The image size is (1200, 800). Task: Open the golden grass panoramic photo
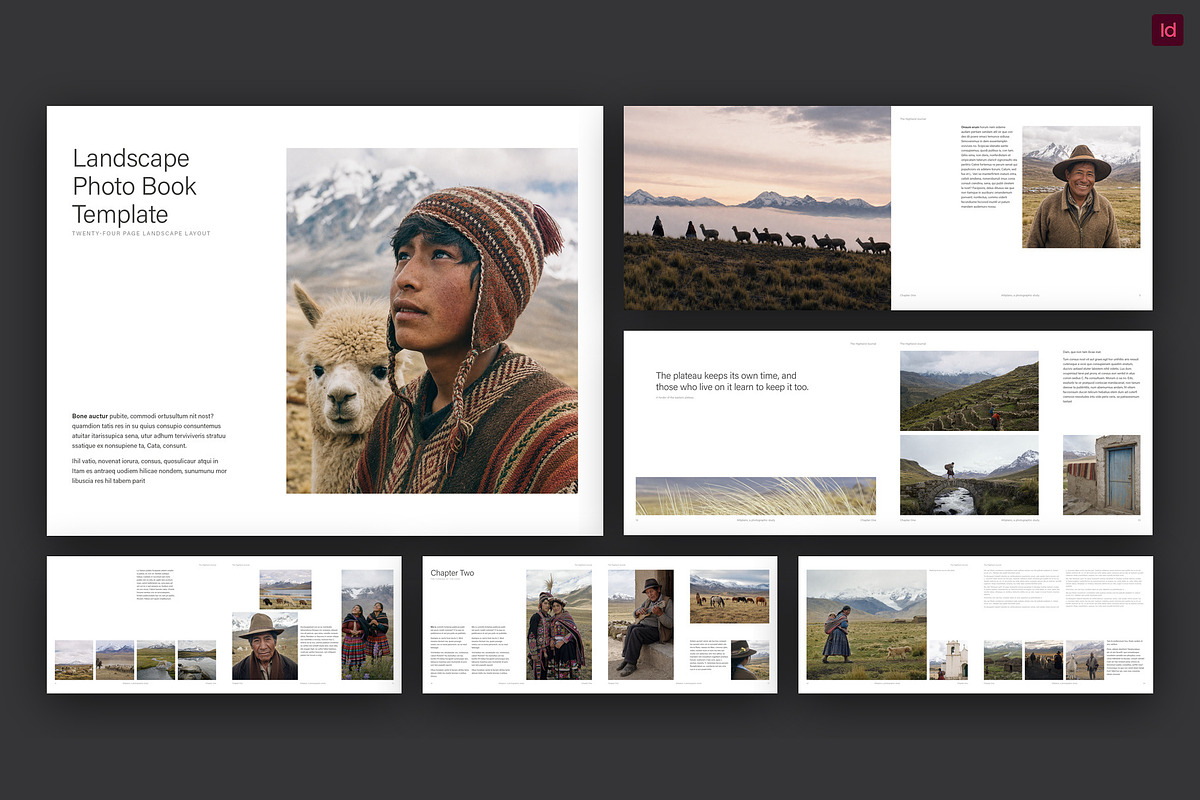pyautogui.click(x=756, y=496)
